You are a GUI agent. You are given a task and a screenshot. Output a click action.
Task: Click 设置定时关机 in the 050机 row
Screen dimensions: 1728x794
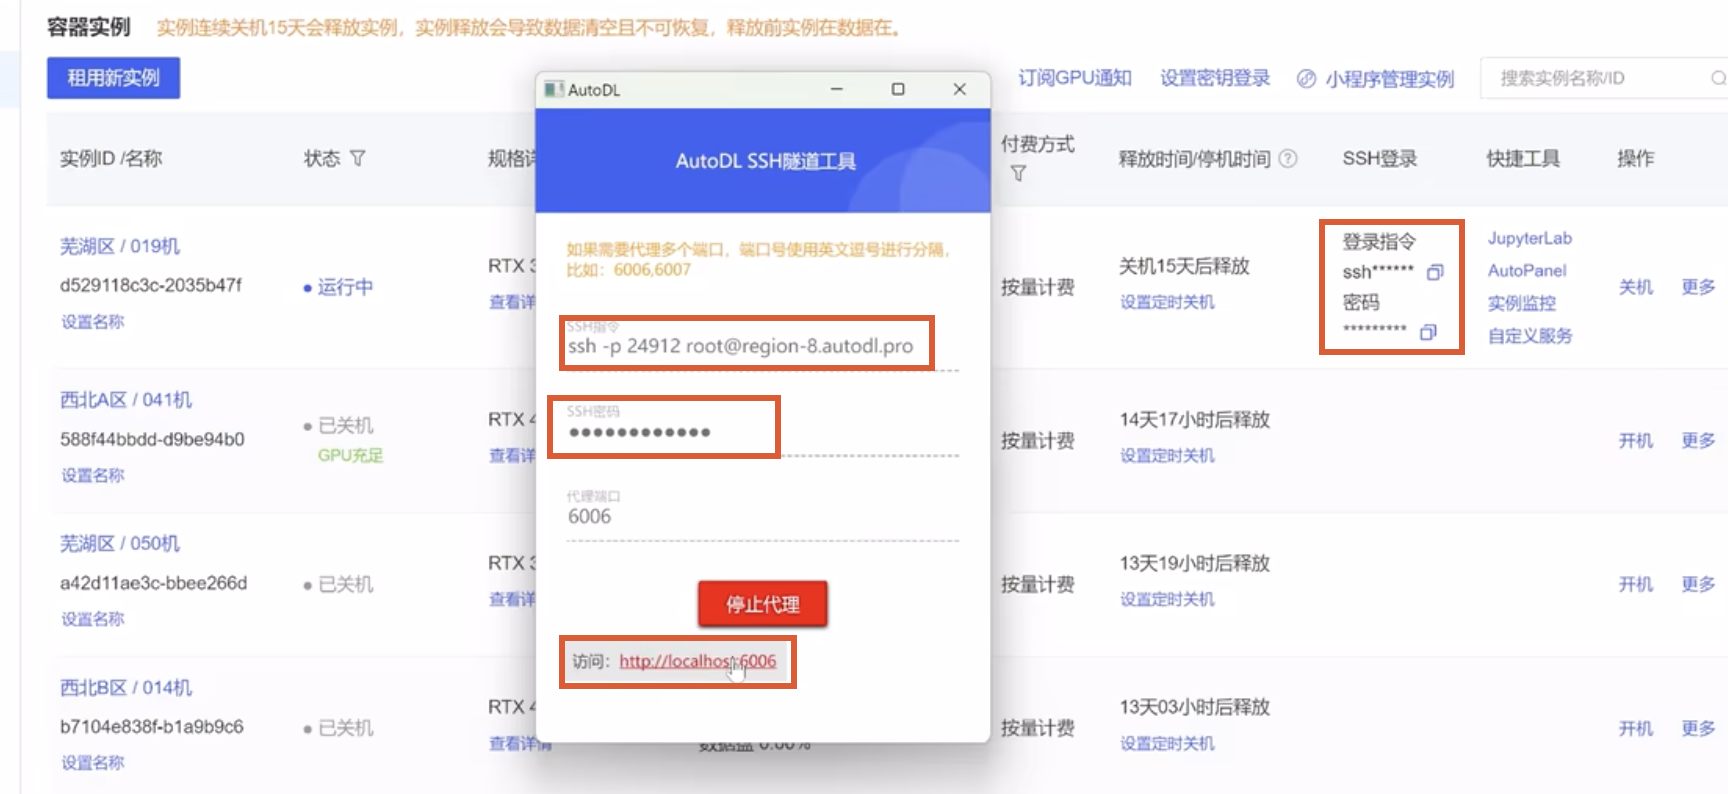(1167, 599)
